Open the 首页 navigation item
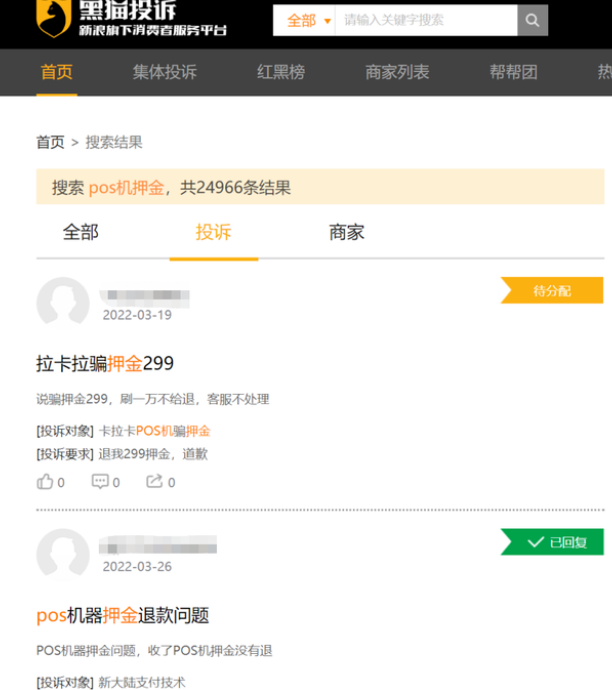Image resolution: width=612 pixels, height=690 pixels. point(57,72)
